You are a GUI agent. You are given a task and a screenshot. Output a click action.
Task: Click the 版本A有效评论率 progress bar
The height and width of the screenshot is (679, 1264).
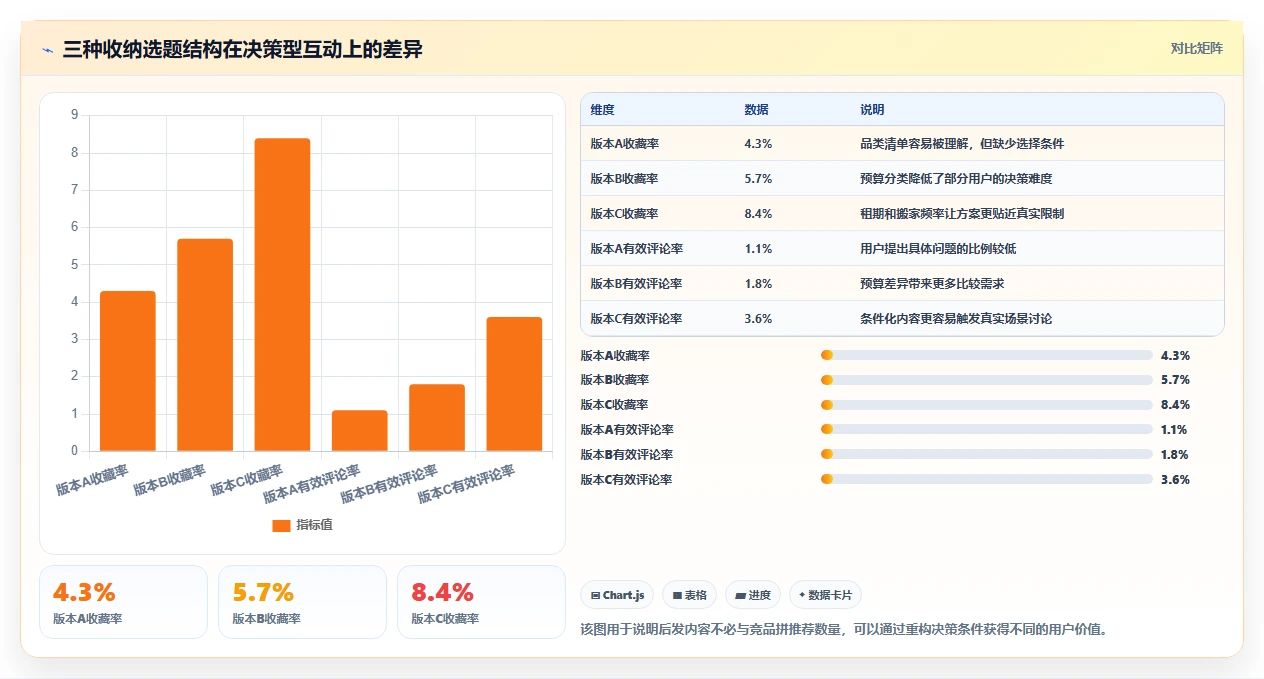pos(987,430)
